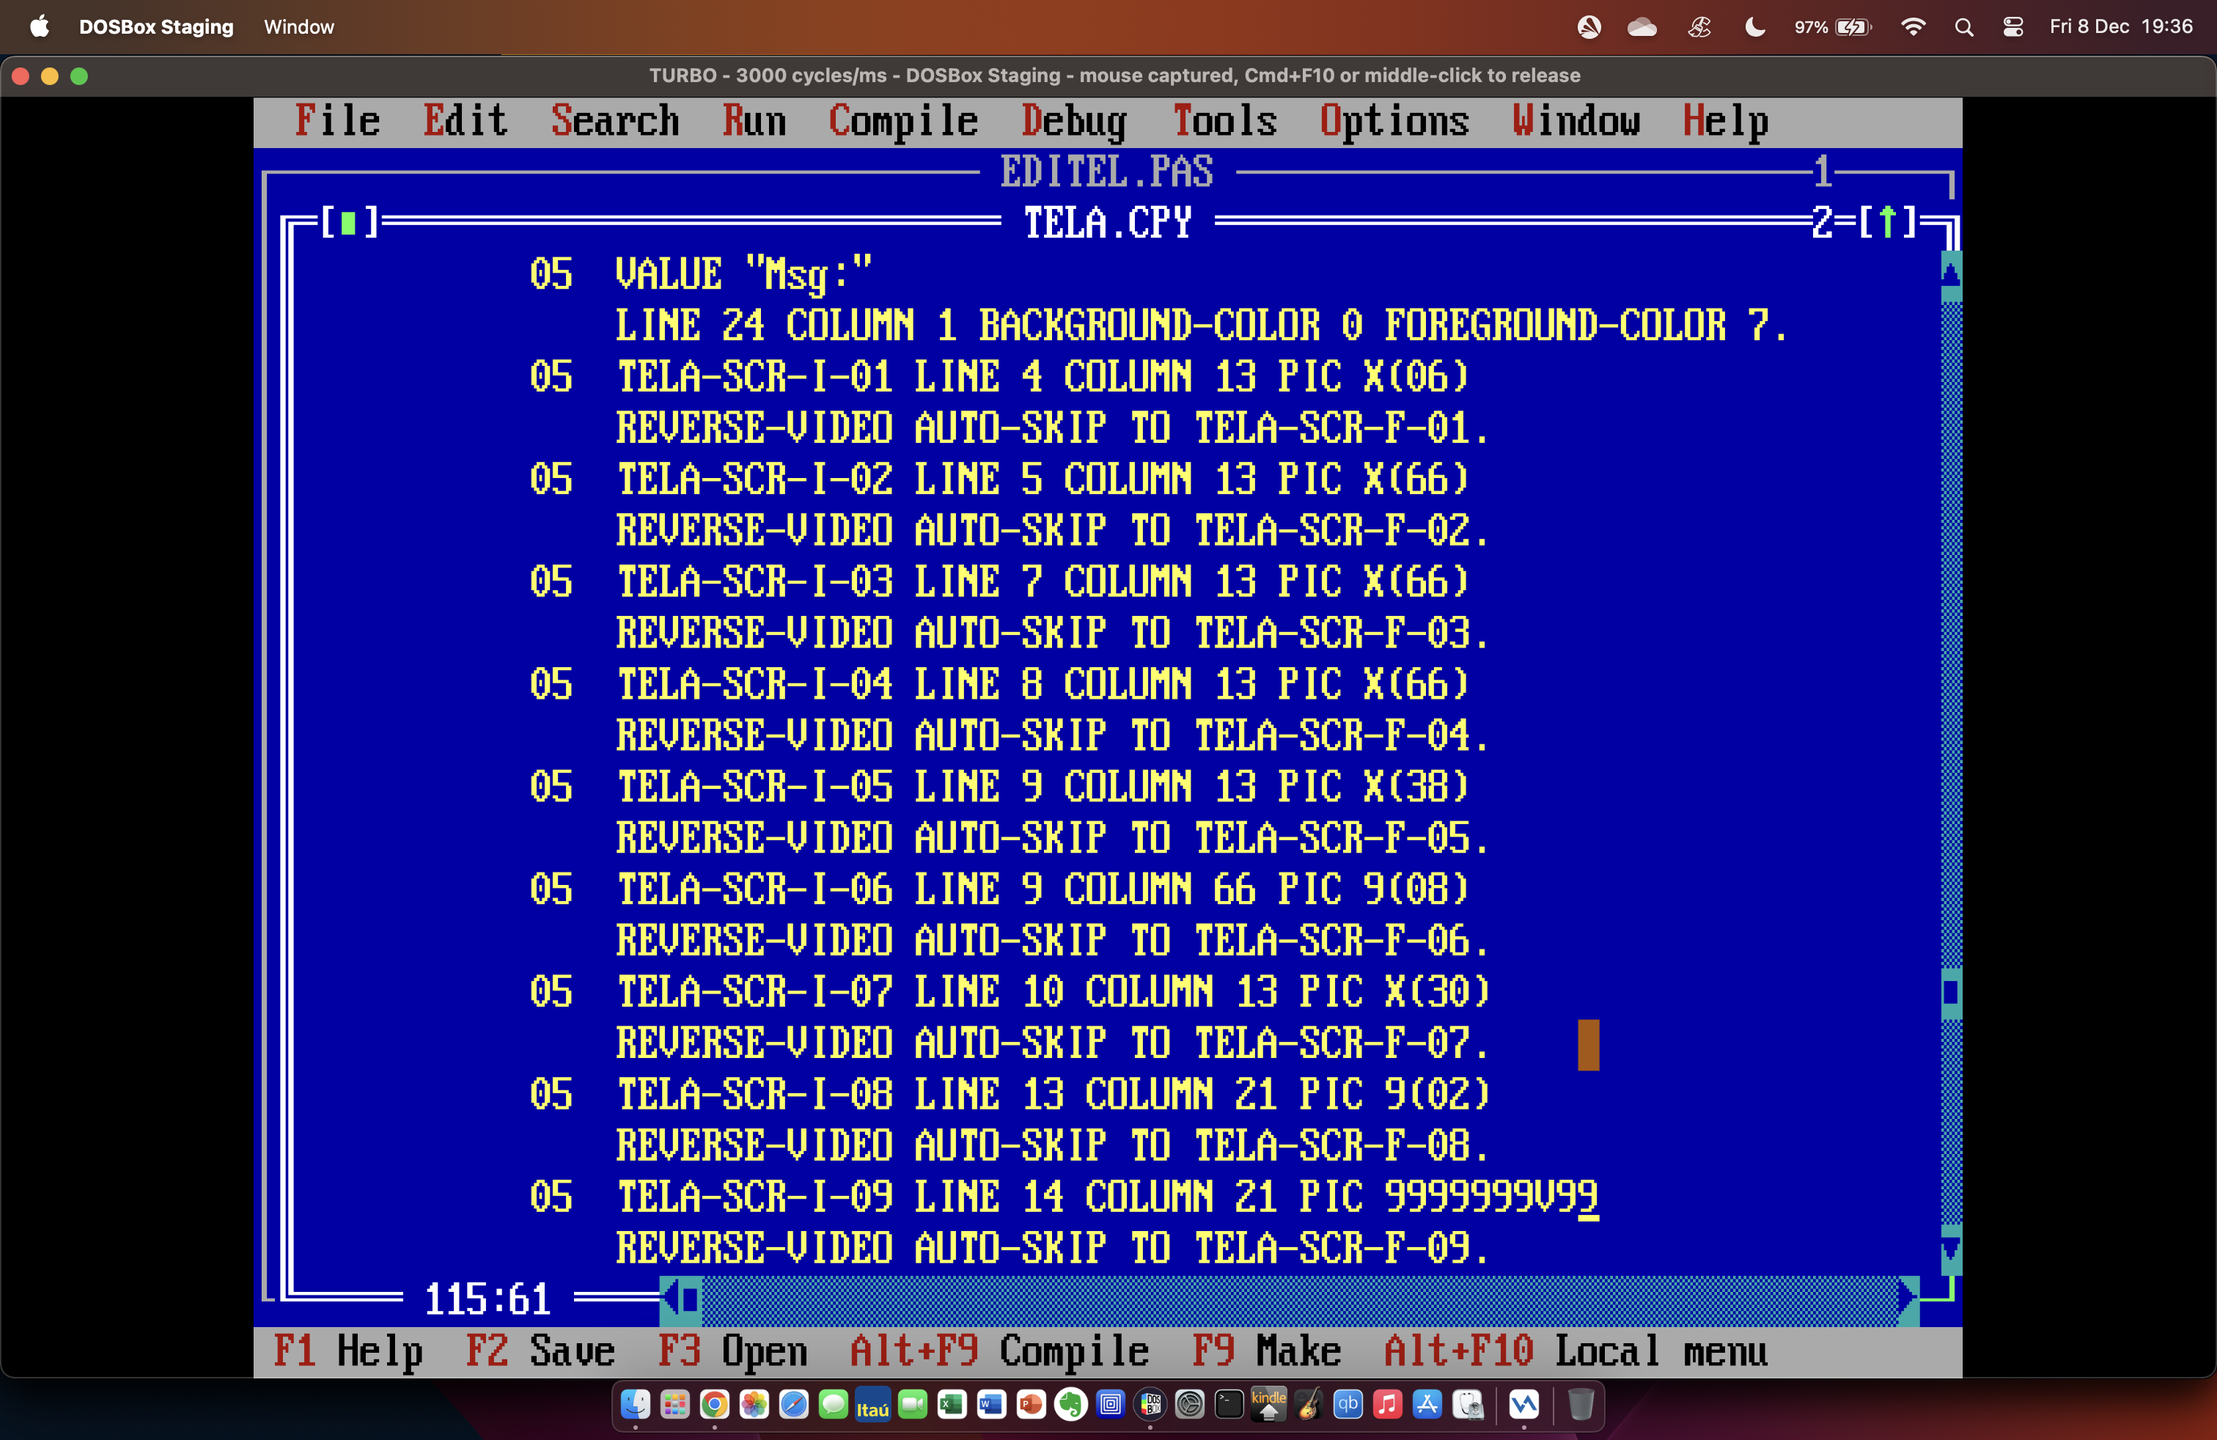Open the Compile menu
This screenshot has height=1440, width=2217.
[x=902, y=122]
